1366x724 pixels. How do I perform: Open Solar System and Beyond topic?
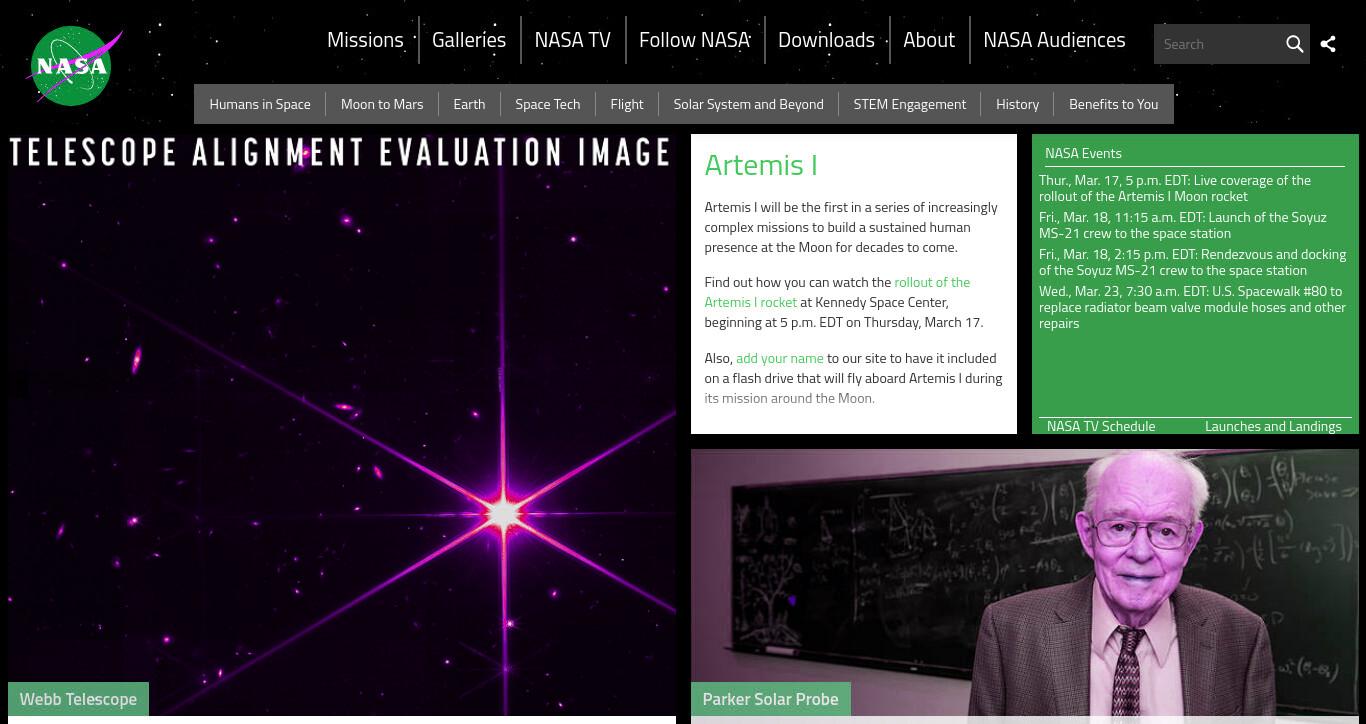(x=748, y=104)
